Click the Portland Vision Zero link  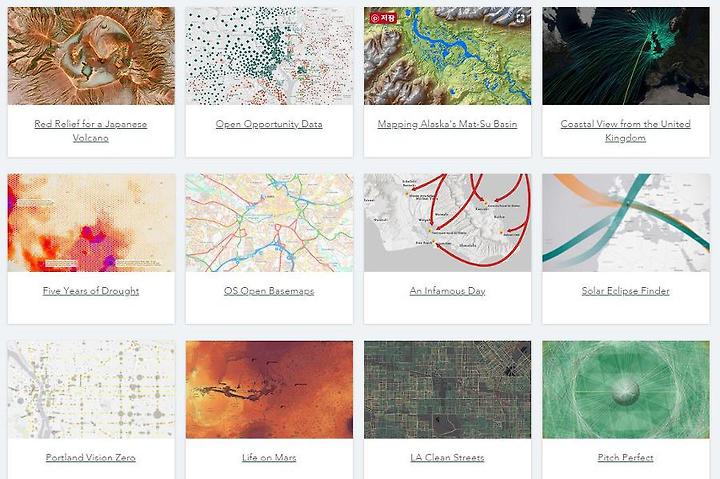click(x=91, y=457)
